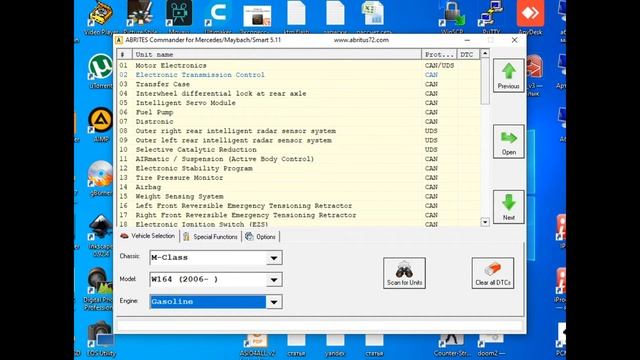Open EOS Utility desktop shortcut
Viewport: 640px width, 360px height.
(100, 339)
